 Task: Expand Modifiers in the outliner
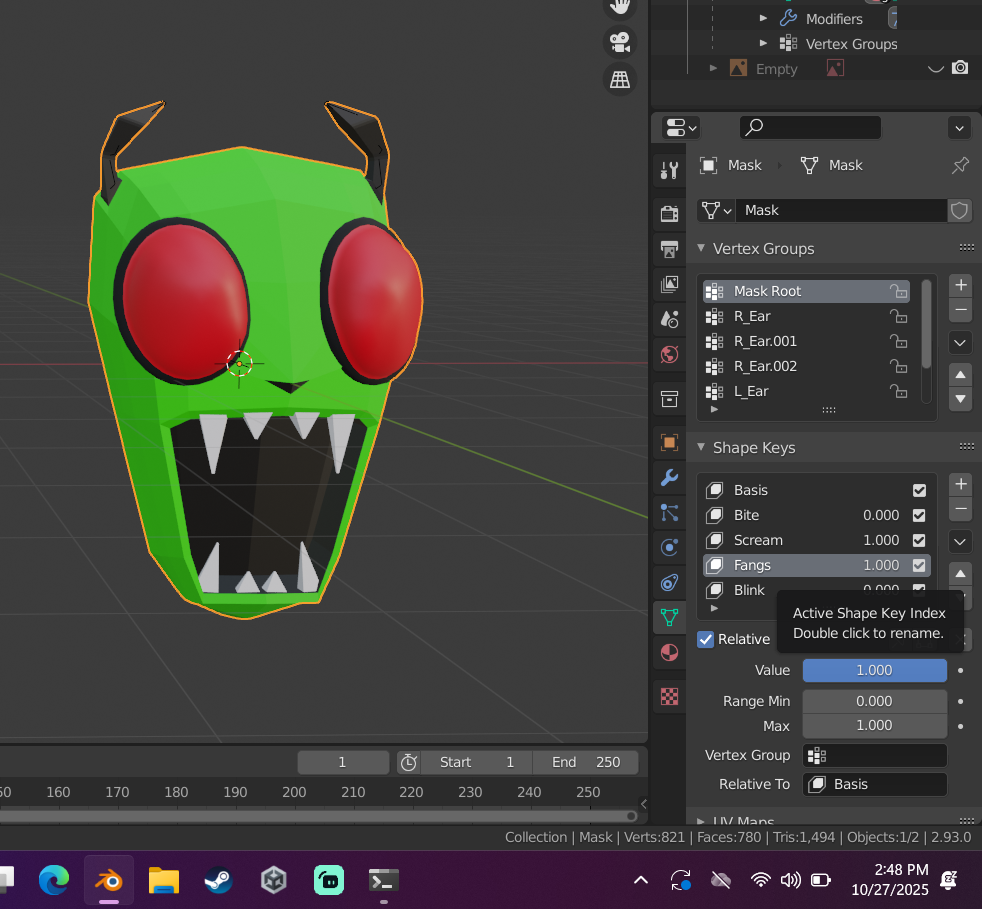coord(763,19)
